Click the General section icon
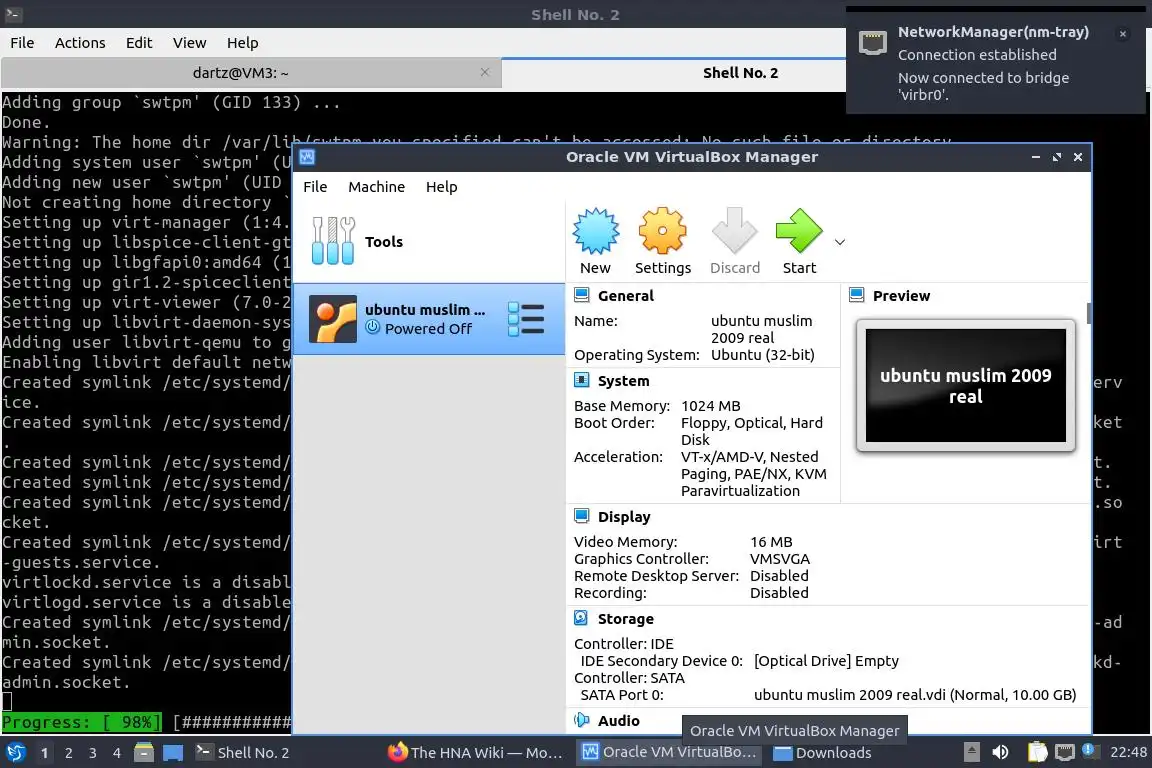Image resolution: width=1152 pixels, height=768 pixels. tap(581, 295)
